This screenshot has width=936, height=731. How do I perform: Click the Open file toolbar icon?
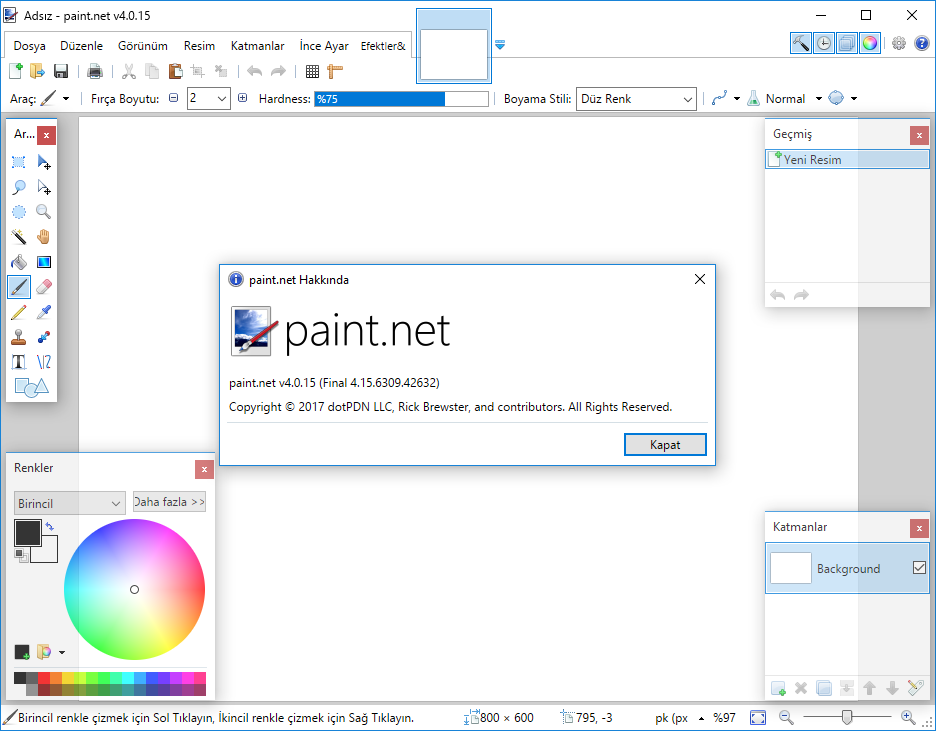click(38, 72)
